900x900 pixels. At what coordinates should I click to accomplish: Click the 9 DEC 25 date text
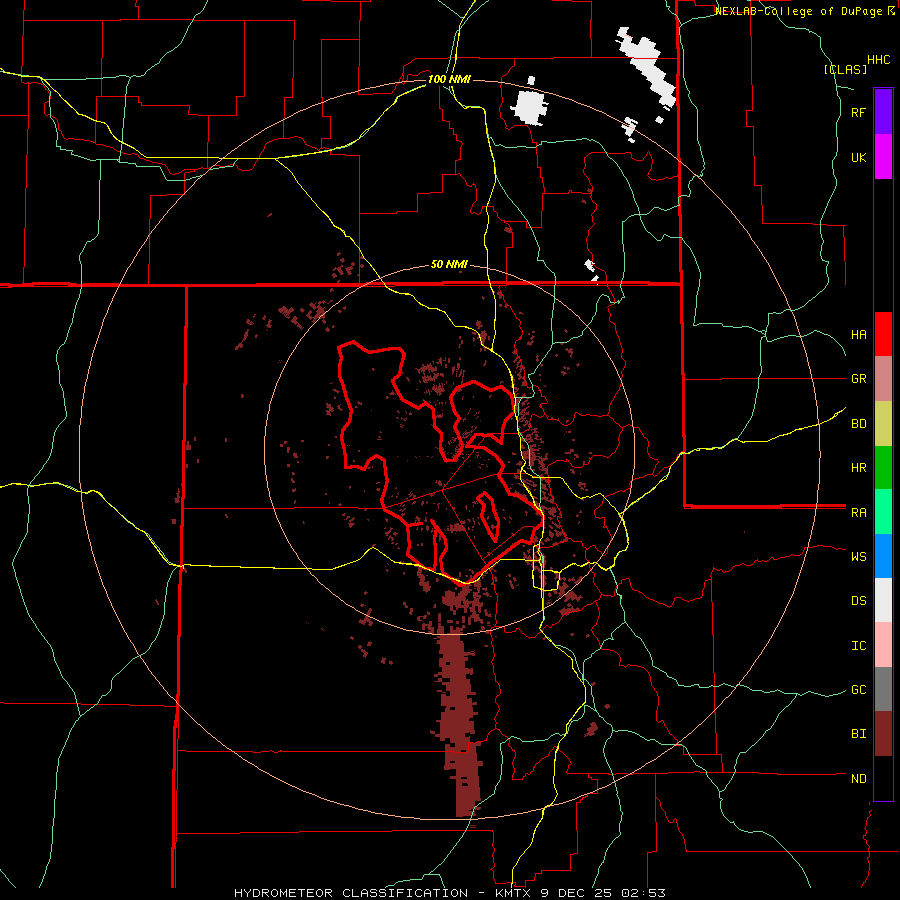pyautogui.click(x=575, y=893)
